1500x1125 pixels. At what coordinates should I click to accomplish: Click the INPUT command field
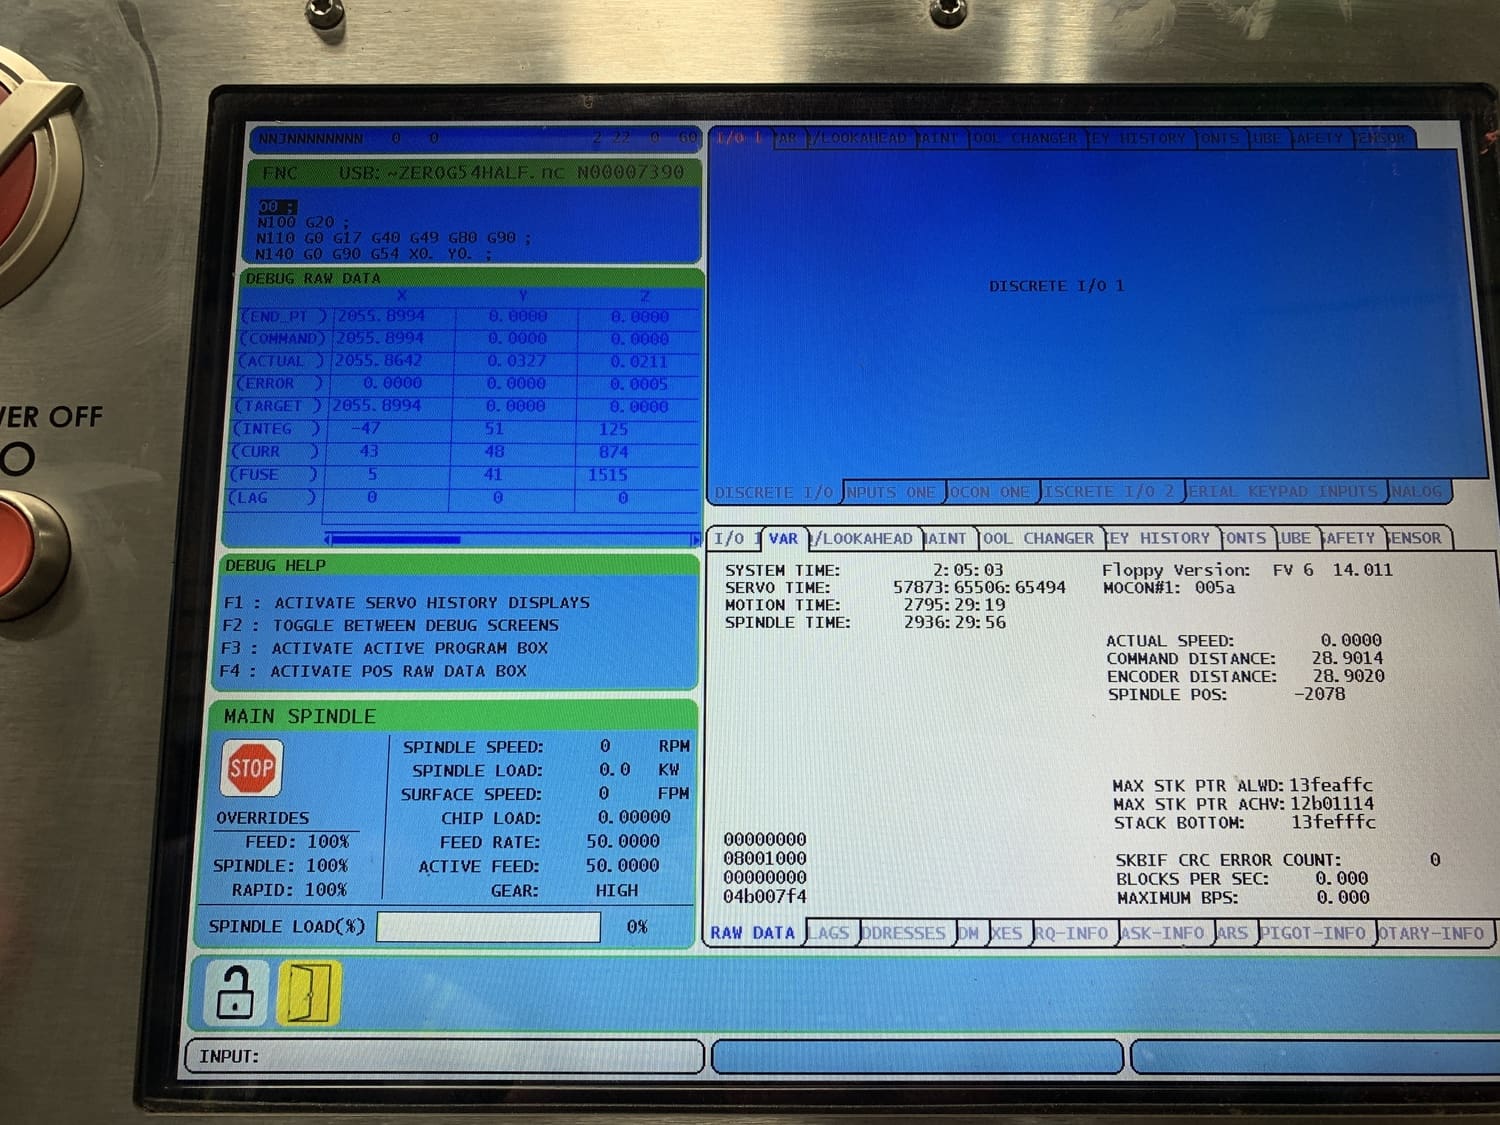[445, 1056]
